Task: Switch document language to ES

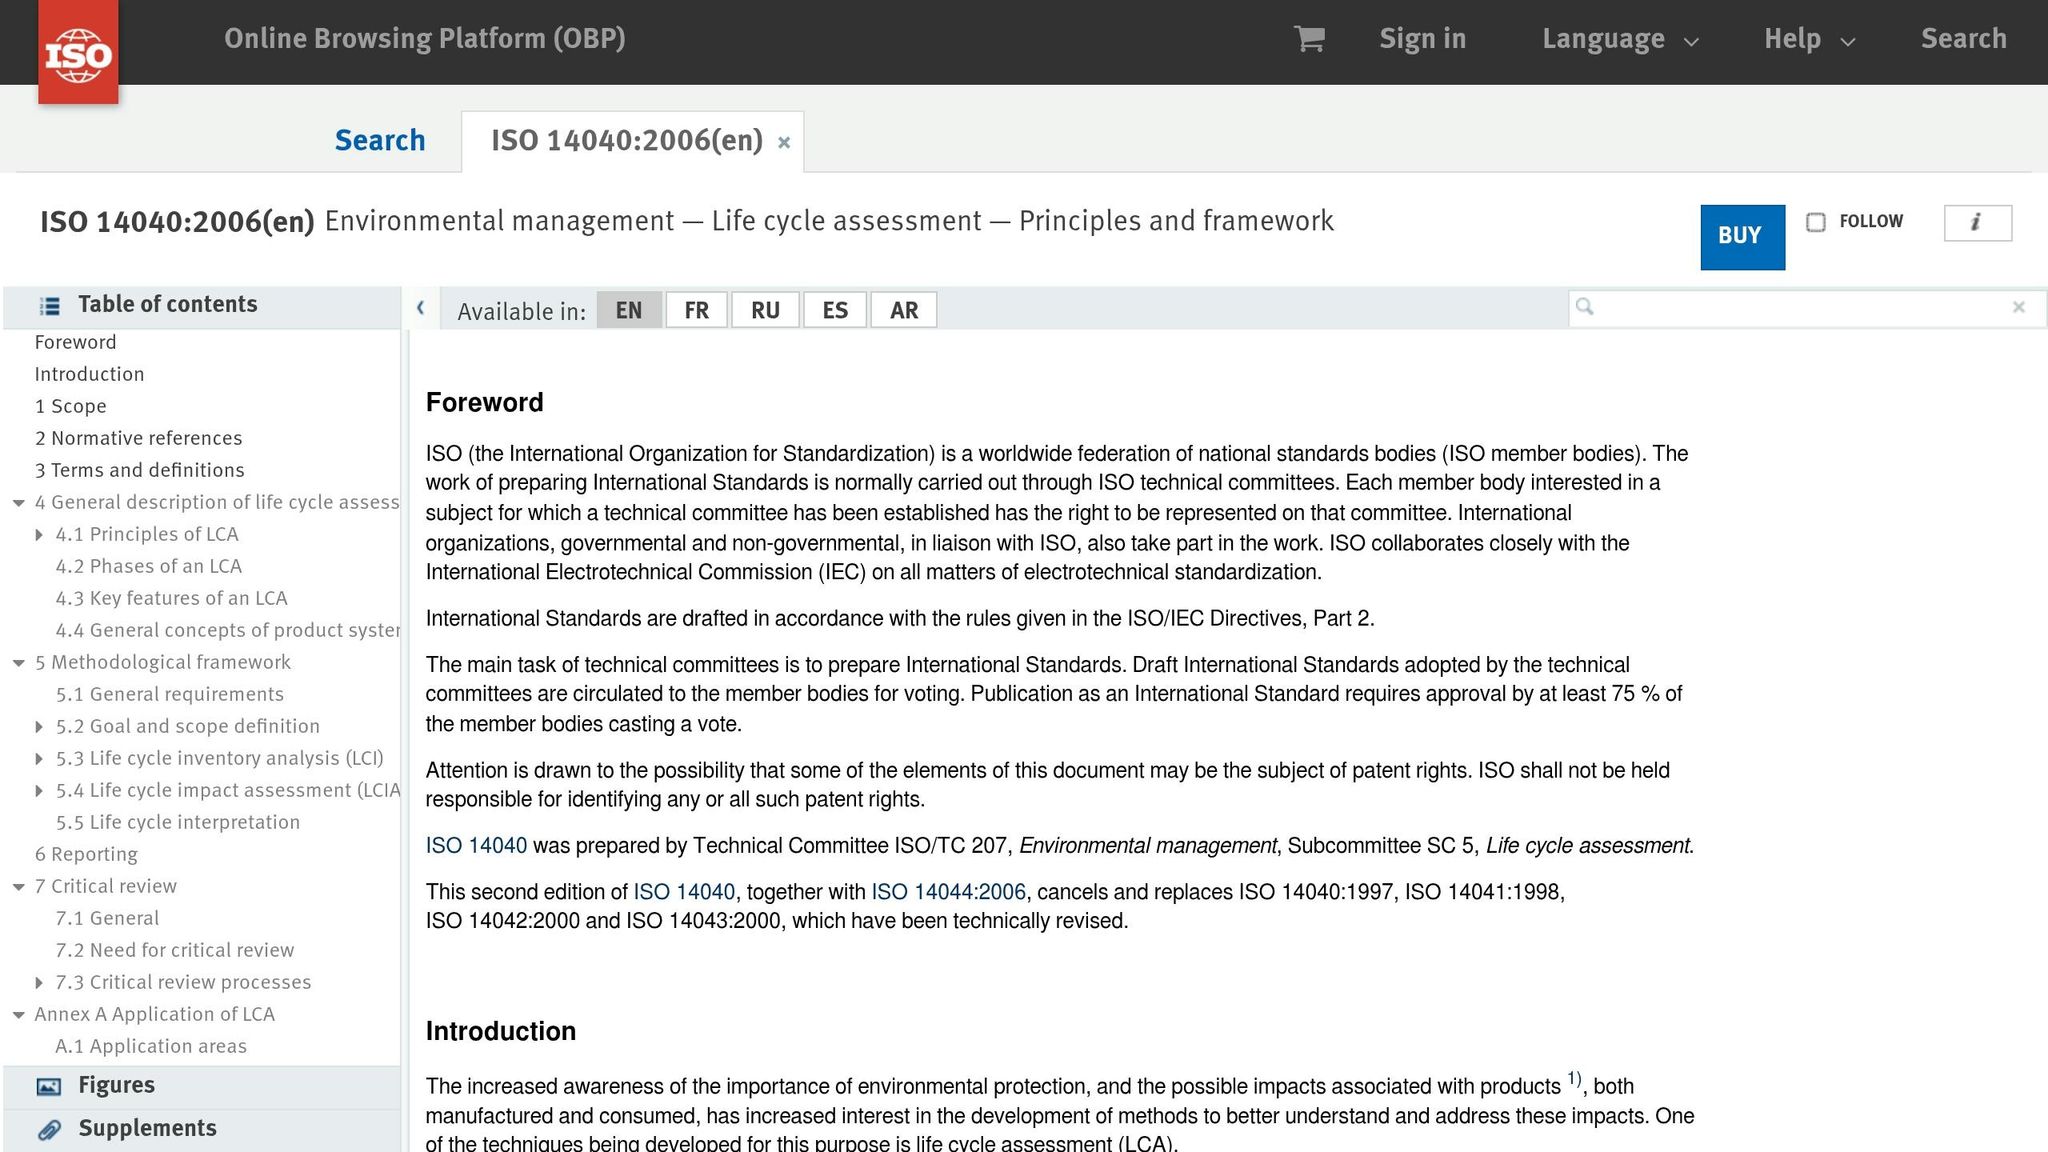Action: [835, 310]
